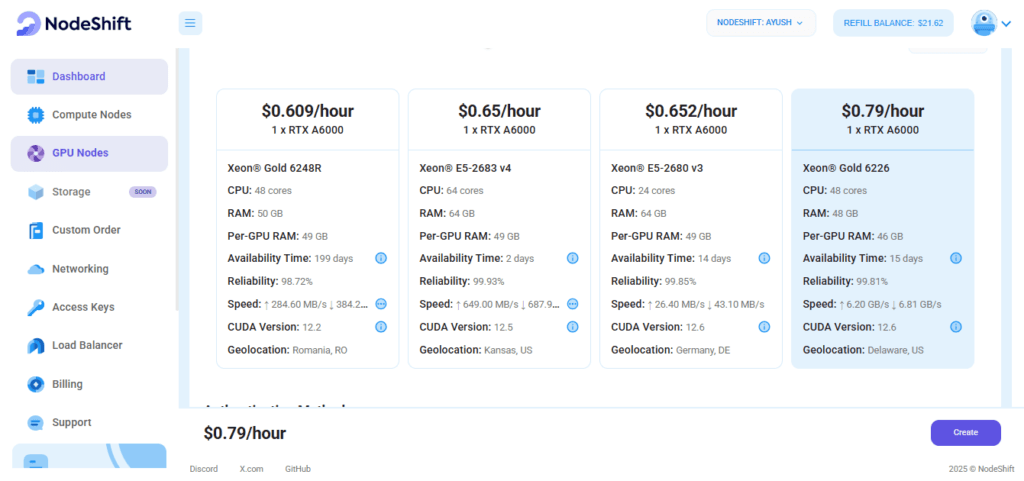Click the NodeShift logo icon
Screen dimensions: 1024x481
pyautogui.click(x=28, y=23)
